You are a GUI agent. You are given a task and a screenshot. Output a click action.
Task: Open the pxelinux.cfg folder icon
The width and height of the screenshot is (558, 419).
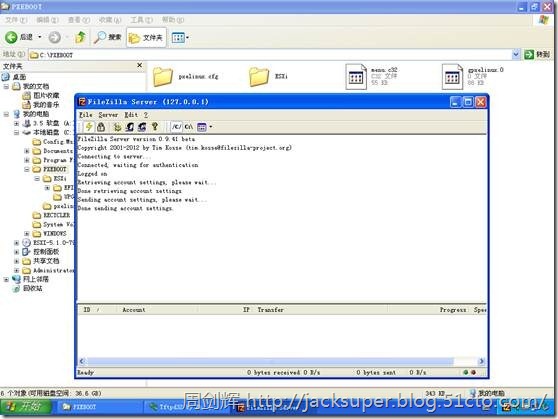163,77
